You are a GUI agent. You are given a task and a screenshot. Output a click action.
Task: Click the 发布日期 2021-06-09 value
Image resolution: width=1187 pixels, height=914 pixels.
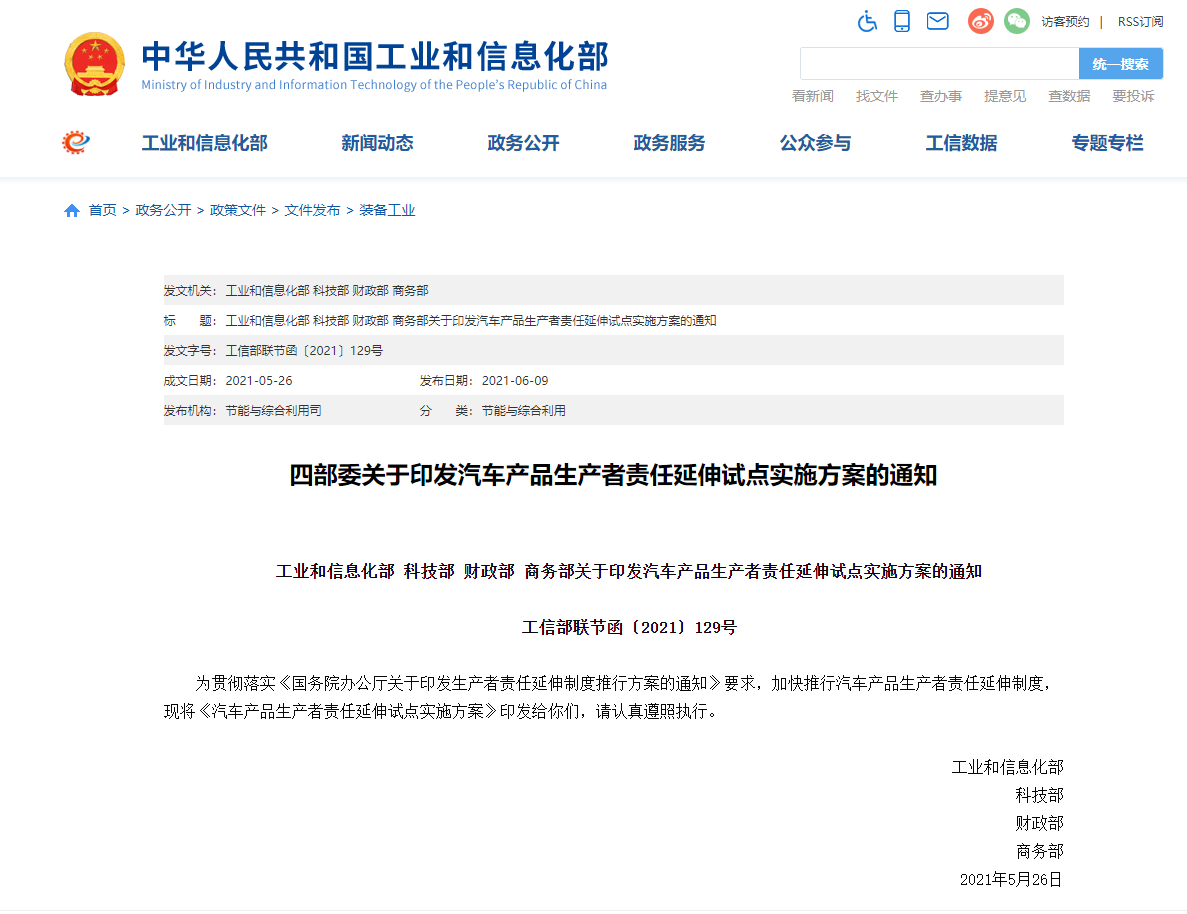515,381
